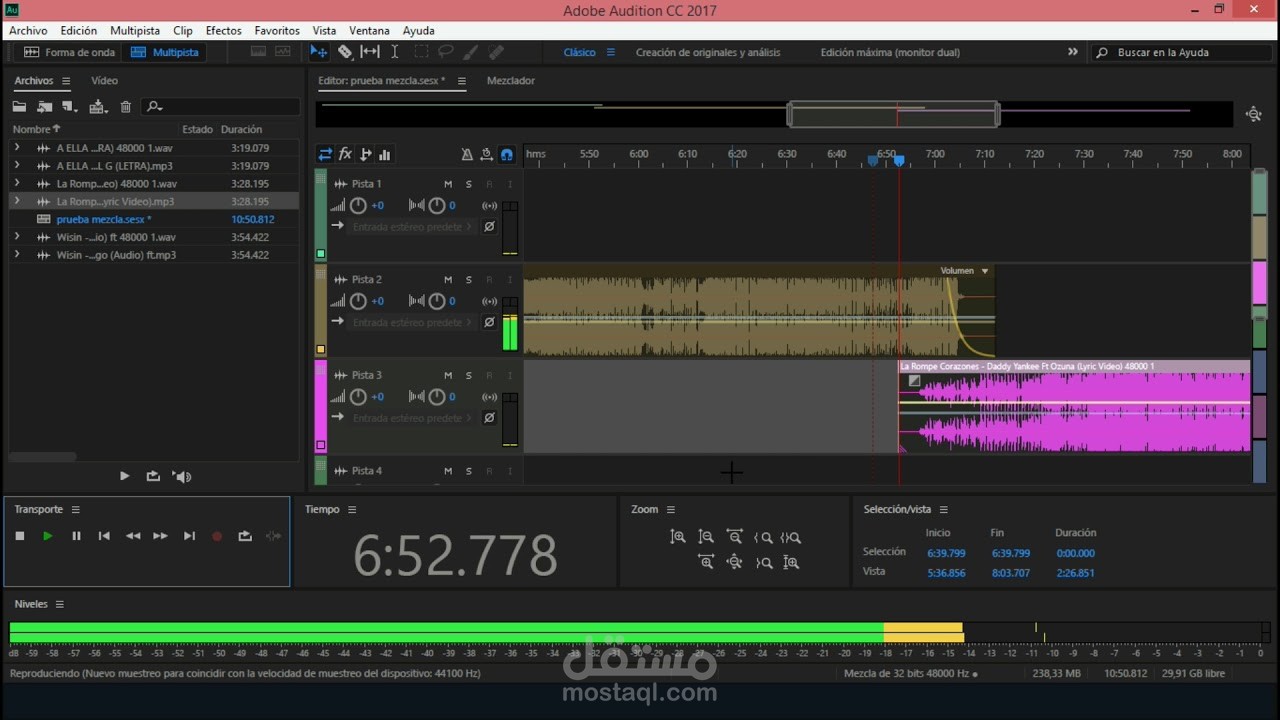The width and height of the screenshot is (1280, 720).
Task: Open Pista 1 input dropdown
Action: click(x=411, y=227)
